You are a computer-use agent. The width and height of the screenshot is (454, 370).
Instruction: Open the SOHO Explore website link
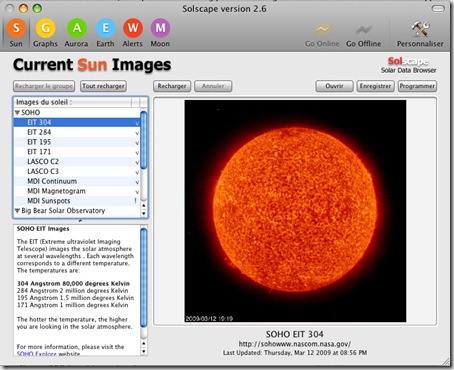pos(37,354)
